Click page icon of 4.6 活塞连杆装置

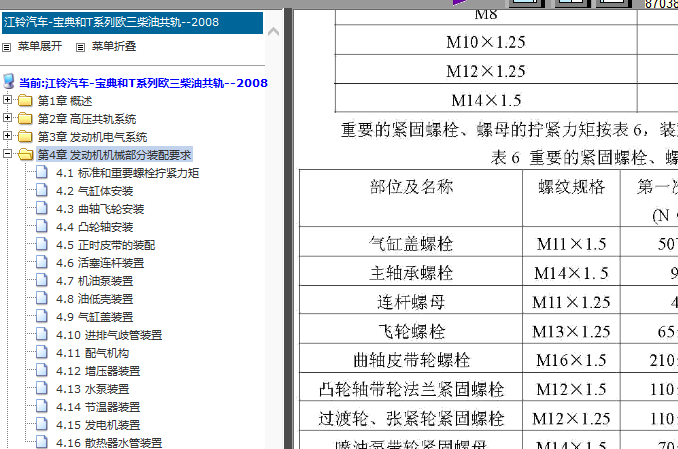point(42,263)
